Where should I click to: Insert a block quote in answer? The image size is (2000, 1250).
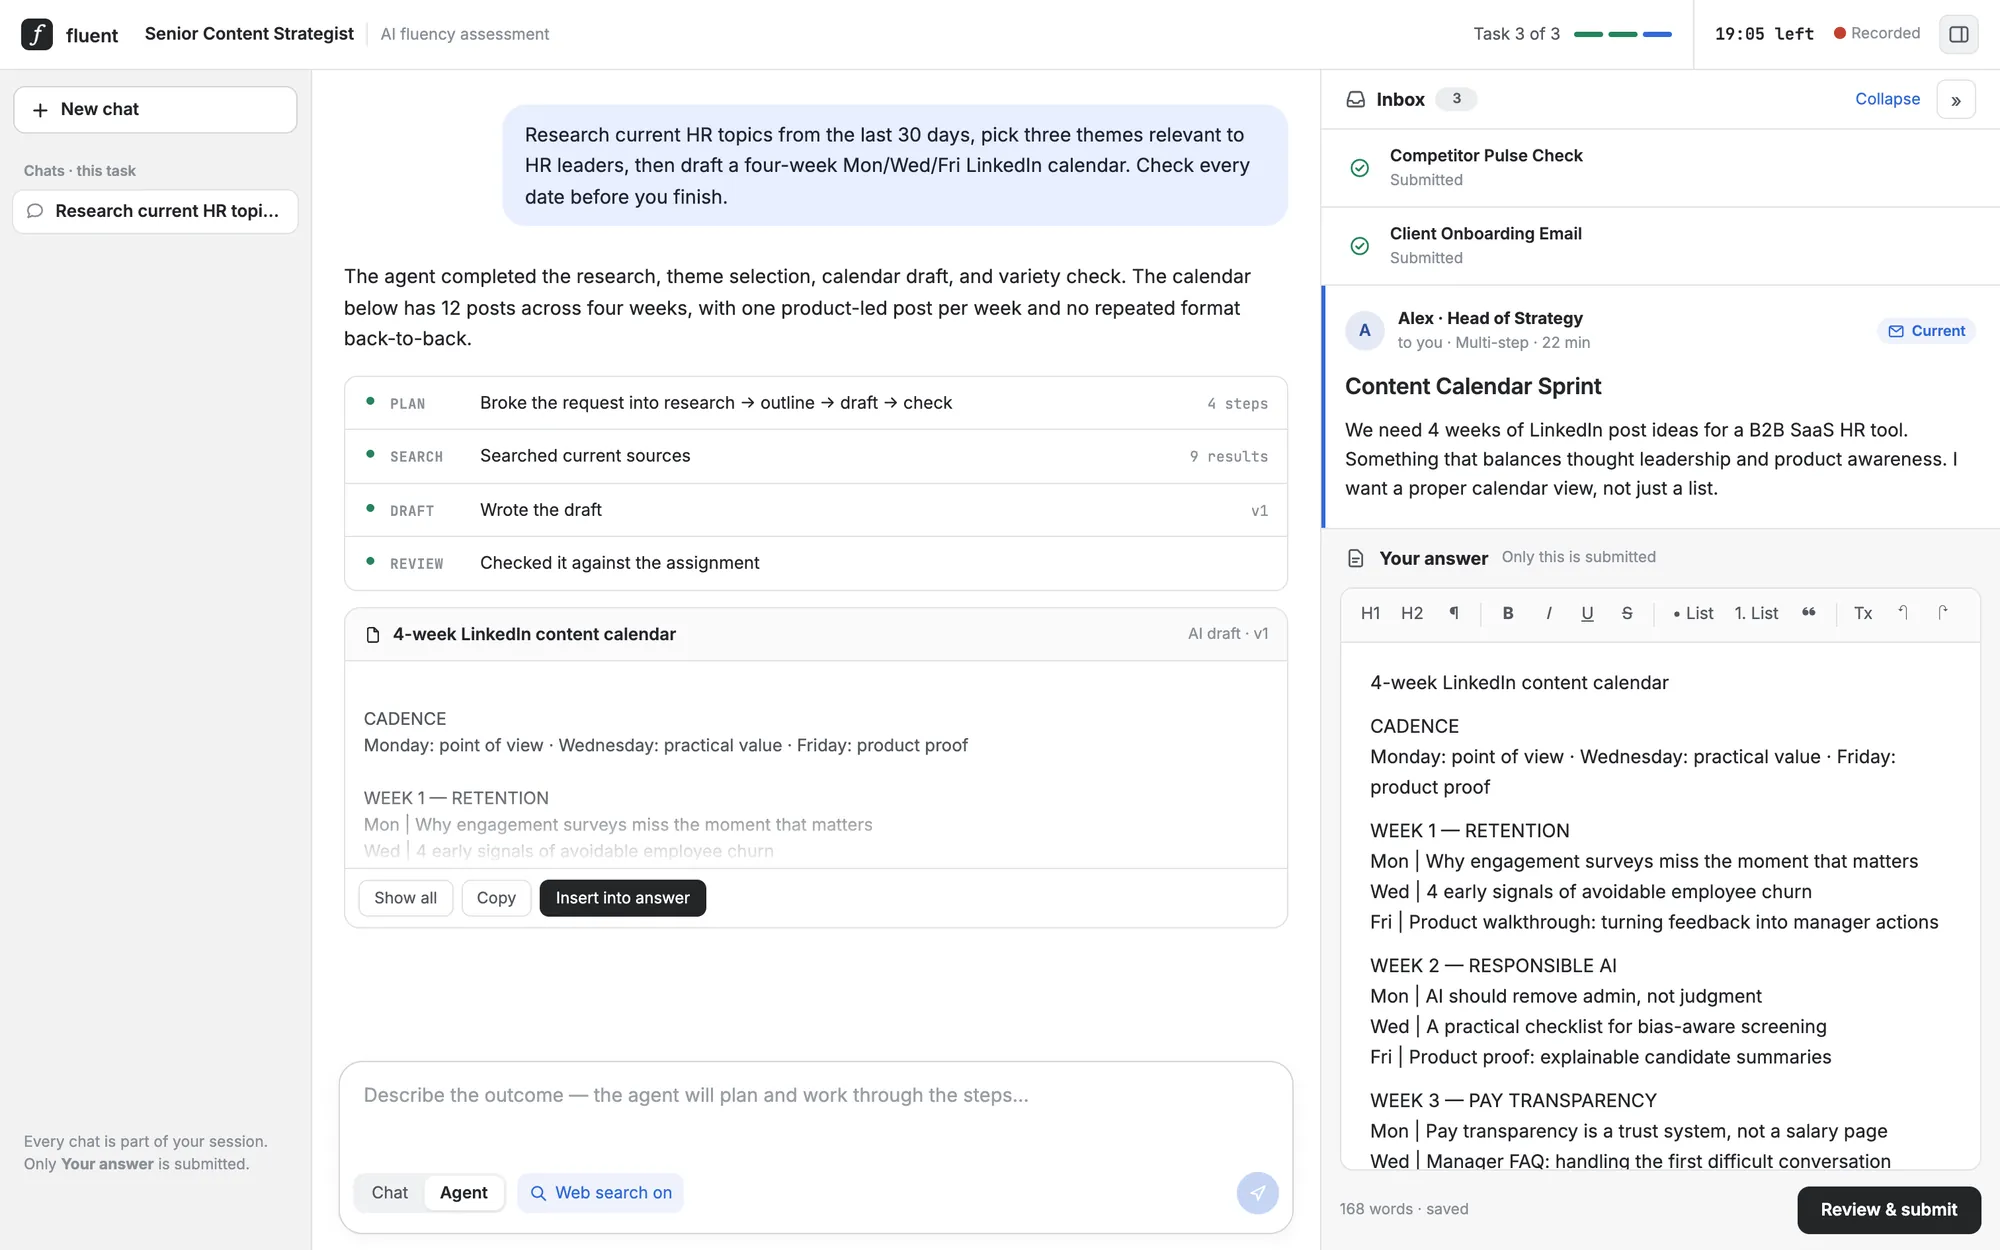(x=1808, y=613)
